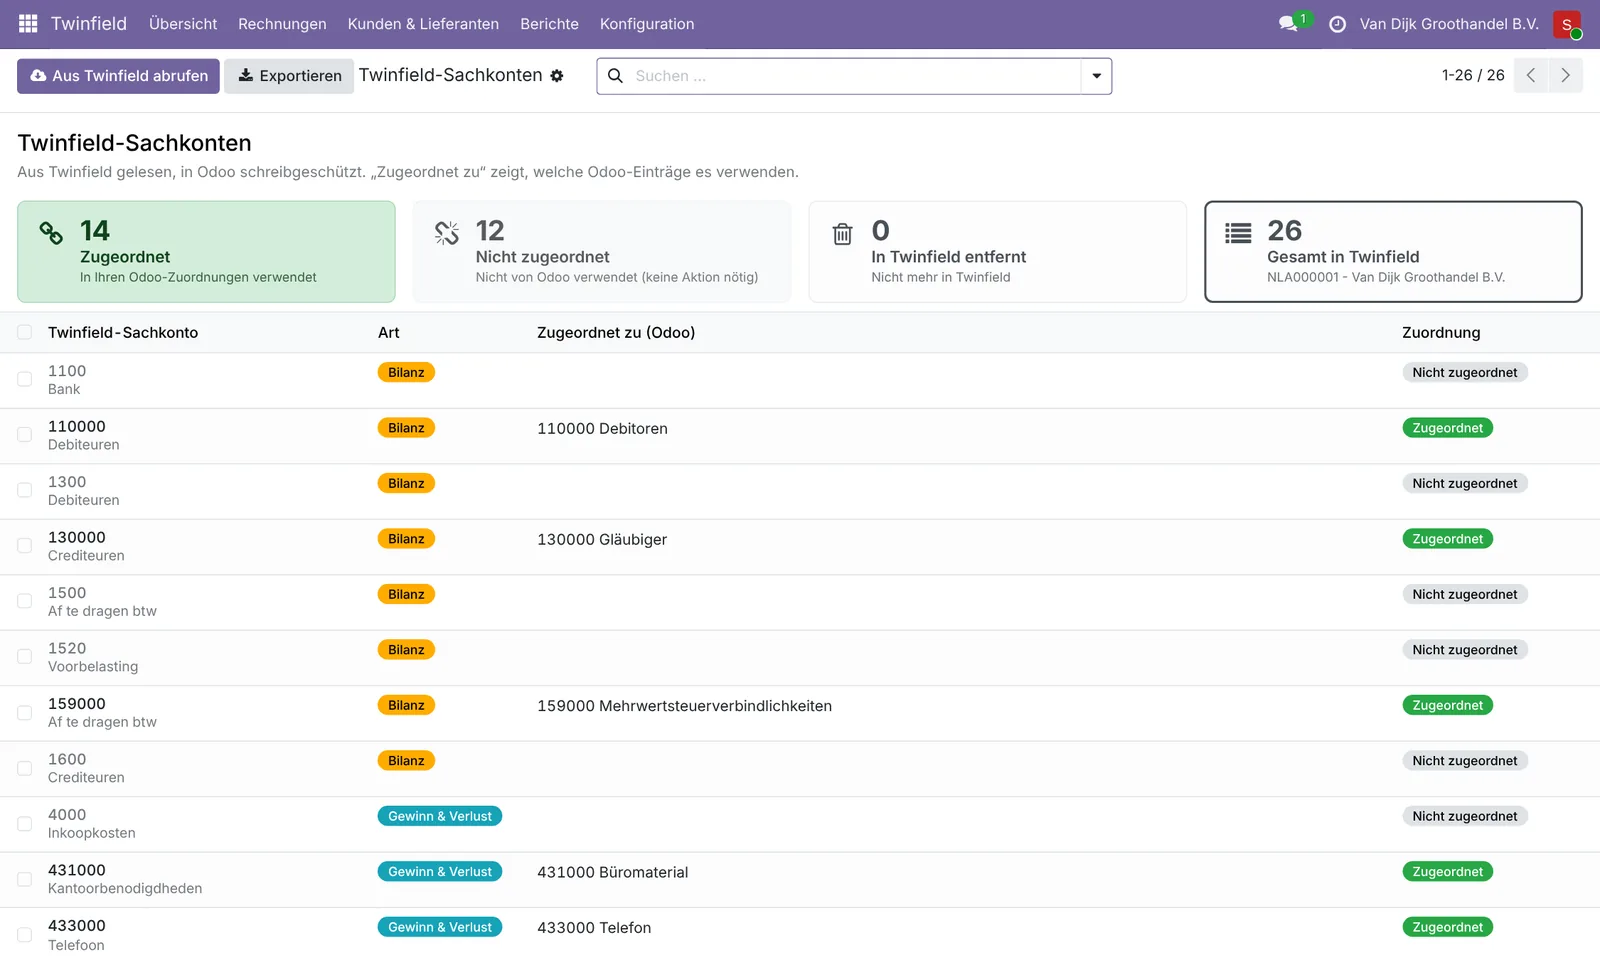Click into the Suchen search field
1600x960 pixels.
point(855,76)
